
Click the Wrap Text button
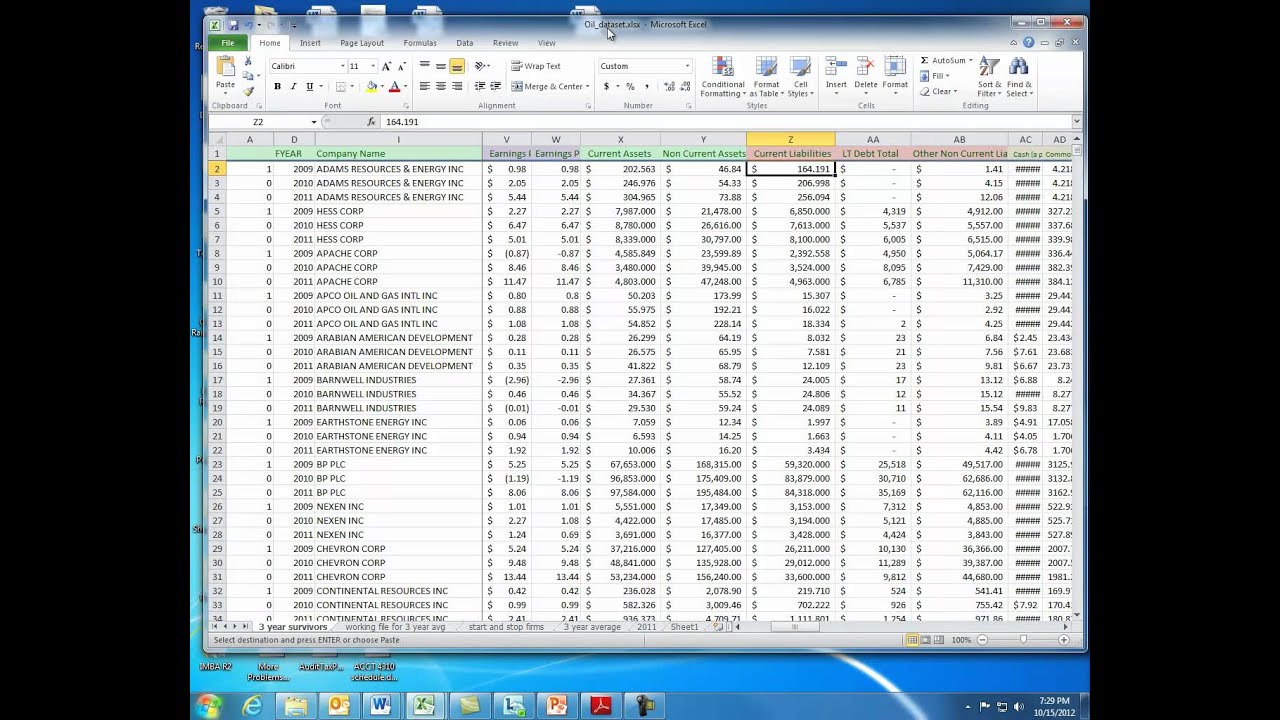[x=536, y=66]
